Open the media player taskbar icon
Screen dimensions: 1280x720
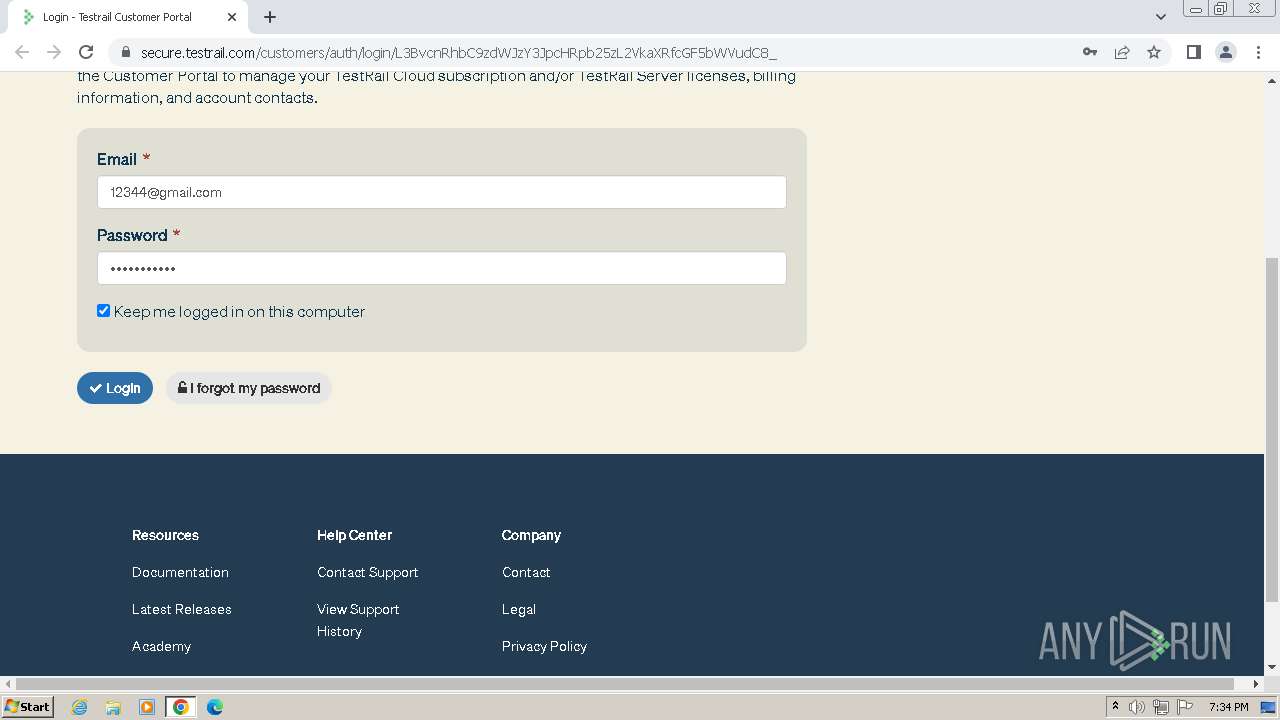147,707
